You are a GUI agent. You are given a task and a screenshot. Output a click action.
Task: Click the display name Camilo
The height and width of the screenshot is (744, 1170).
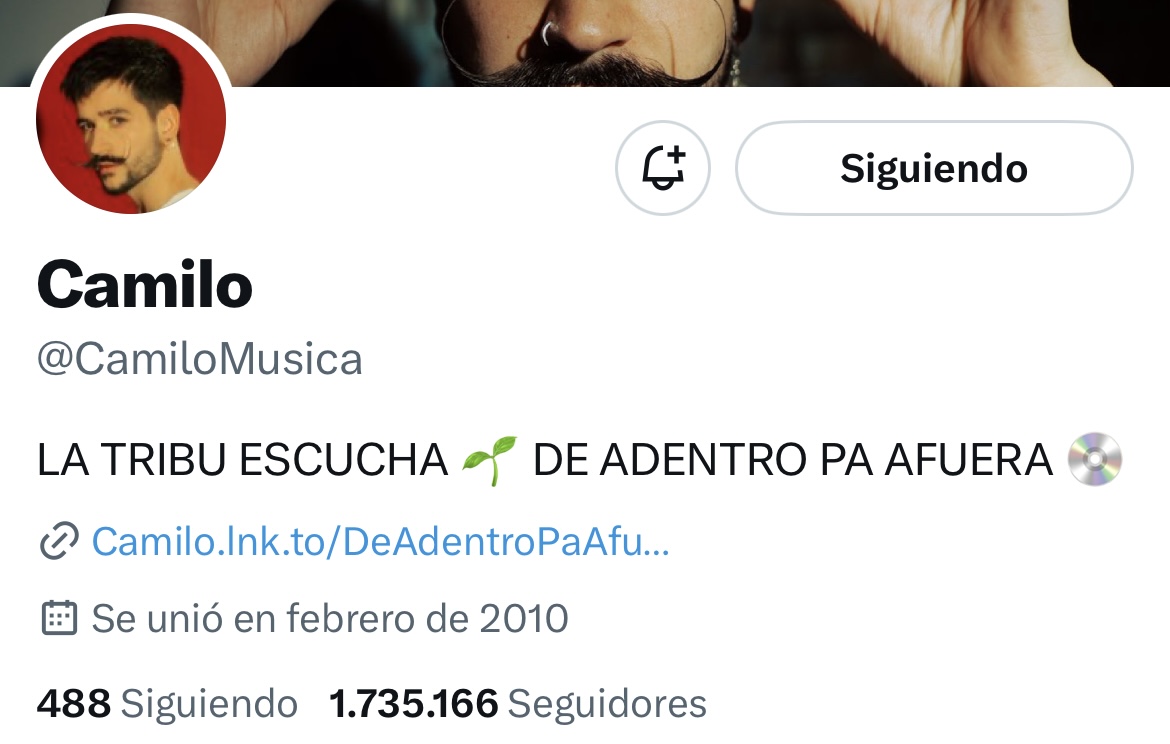pos(145,284)
